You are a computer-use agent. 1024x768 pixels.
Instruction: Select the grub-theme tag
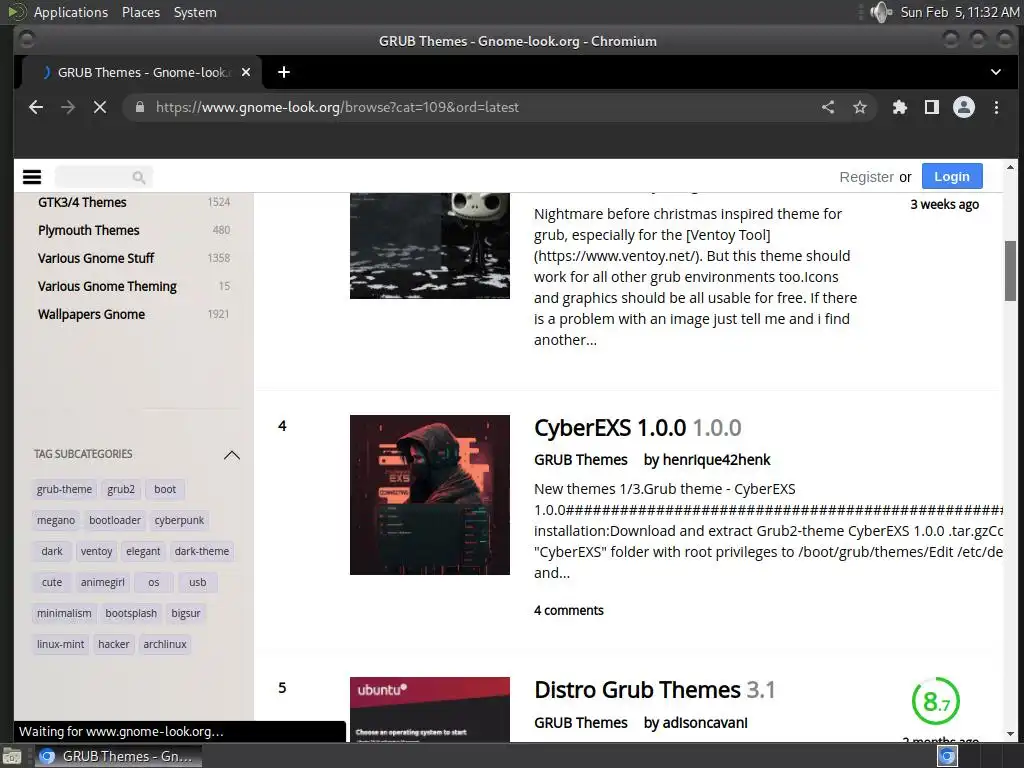coord(64,489)
